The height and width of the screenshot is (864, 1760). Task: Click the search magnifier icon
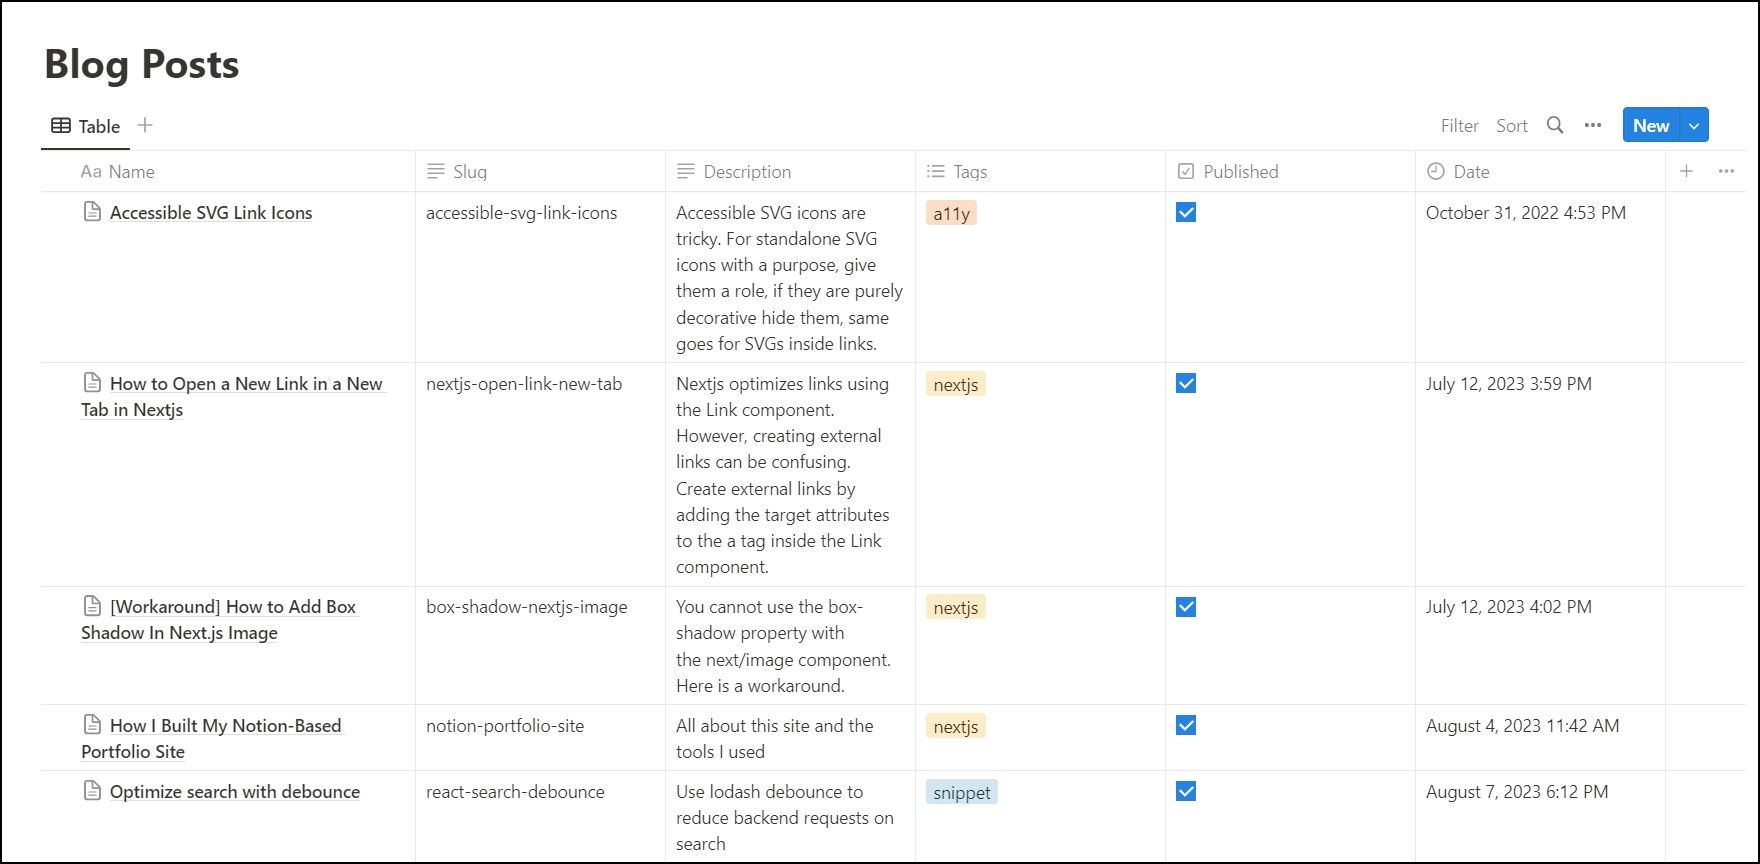click(x=1555, y=125)
